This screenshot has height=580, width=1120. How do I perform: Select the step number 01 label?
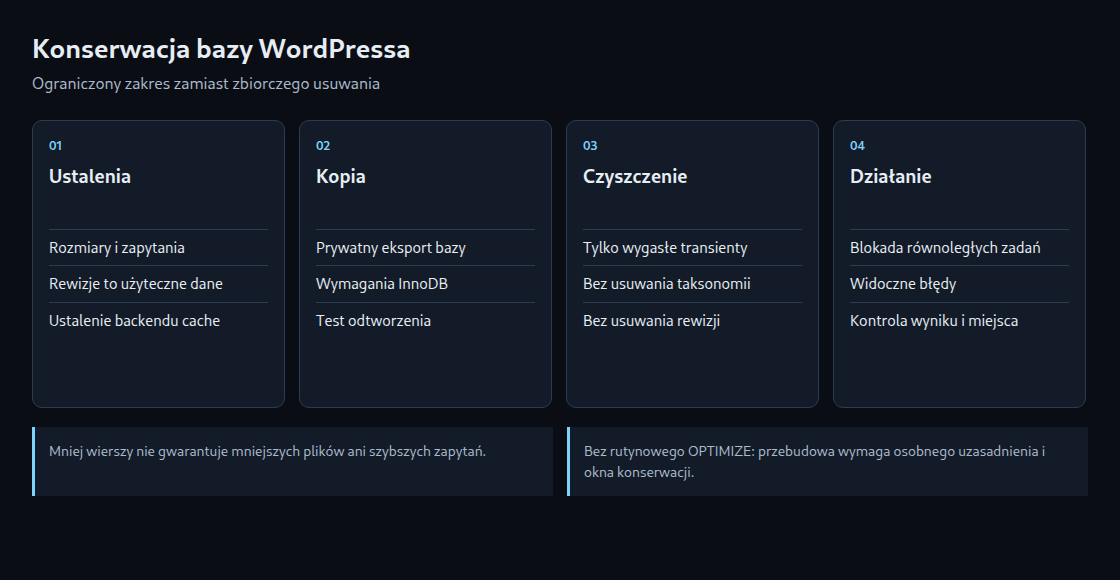point(55,146)
